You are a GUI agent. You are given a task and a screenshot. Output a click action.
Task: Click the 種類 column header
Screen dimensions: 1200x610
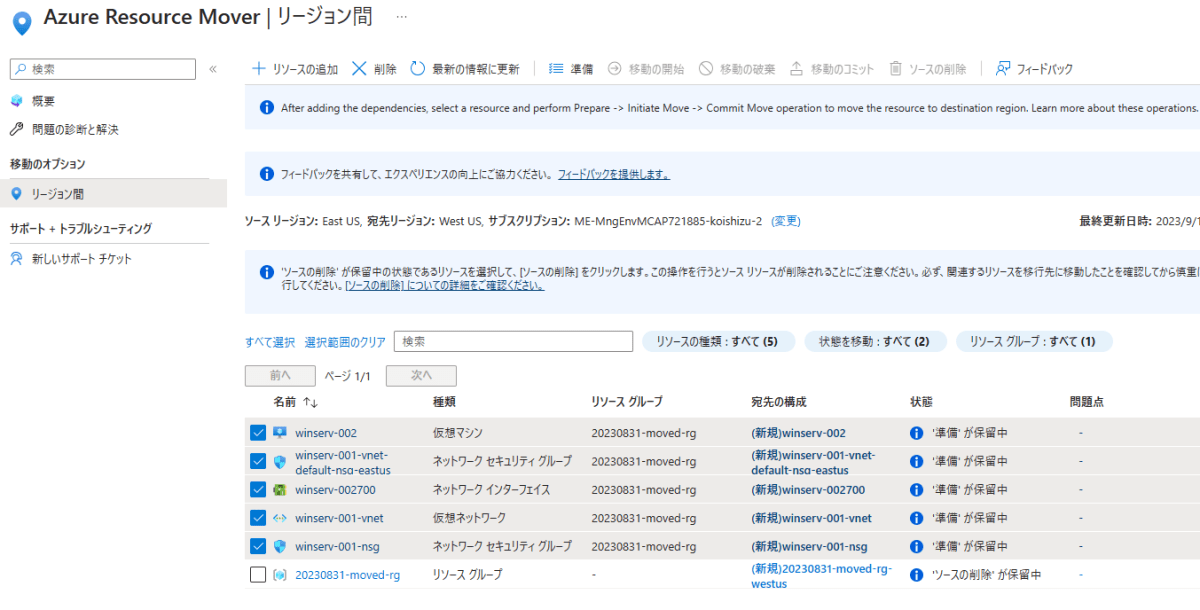pyautogui.click(x=444, y=402)
